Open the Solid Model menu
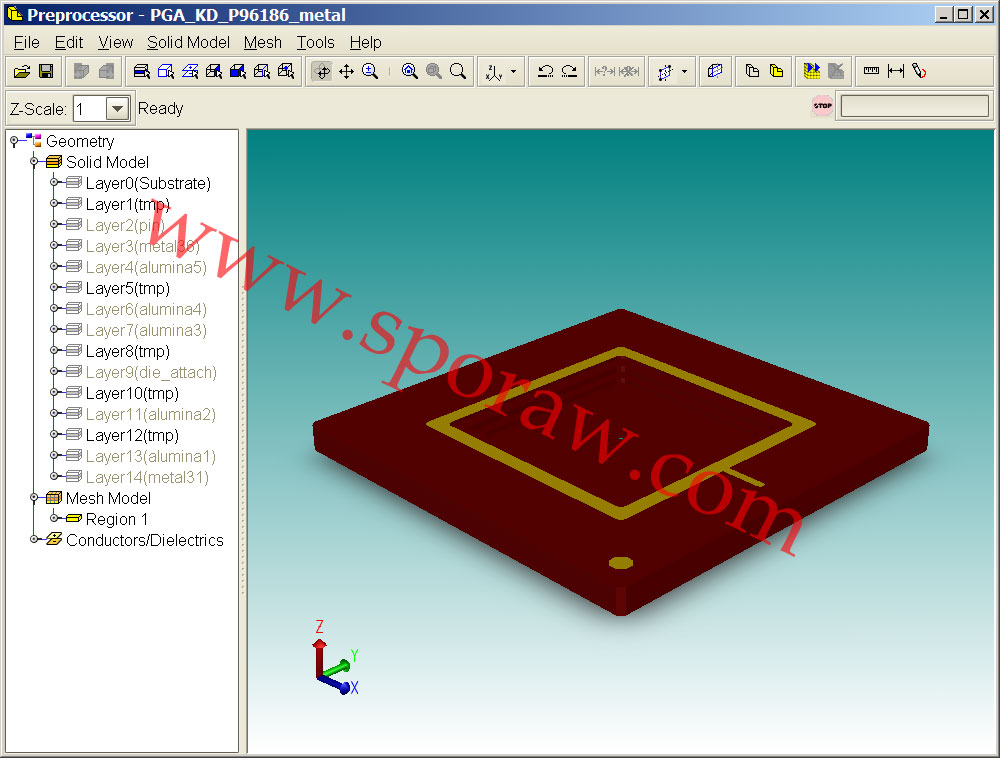 188,42
